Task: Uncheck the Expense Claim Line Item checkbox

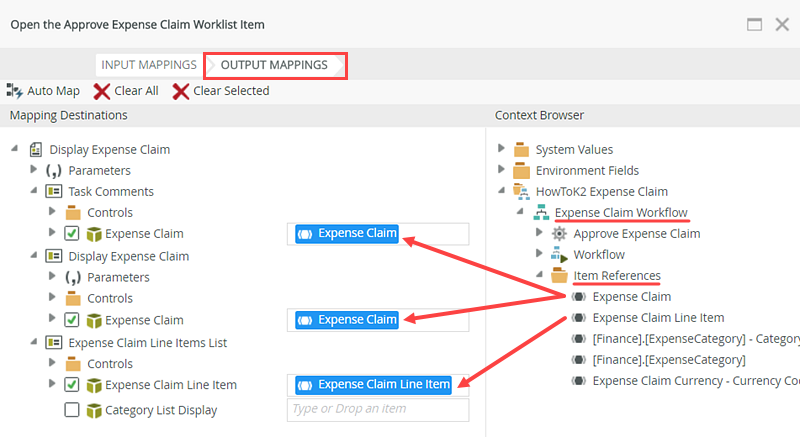Action: coord(72,384)
